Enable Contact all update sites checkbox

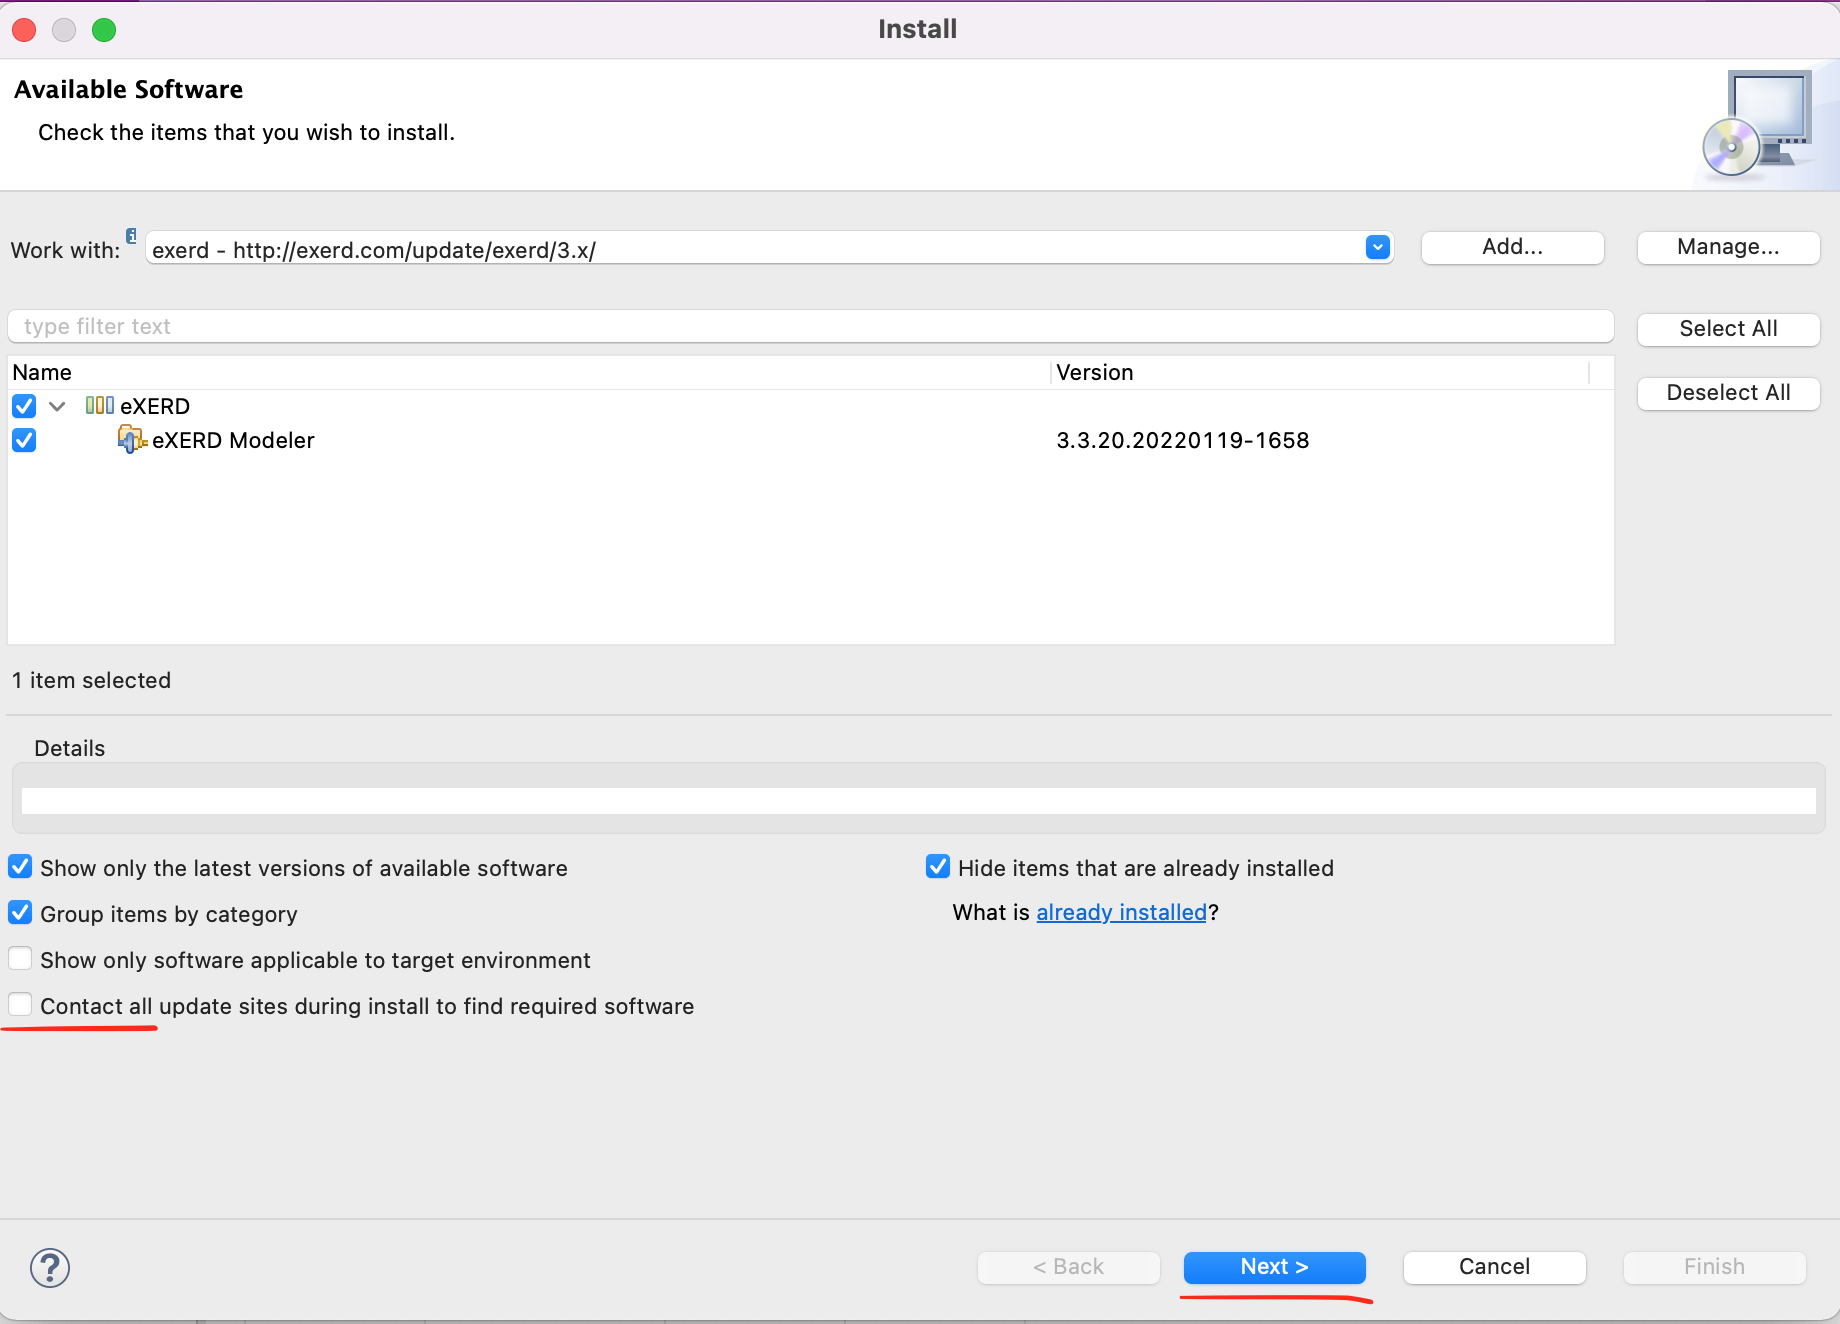pyautogui.click(x=20, y=1004)
